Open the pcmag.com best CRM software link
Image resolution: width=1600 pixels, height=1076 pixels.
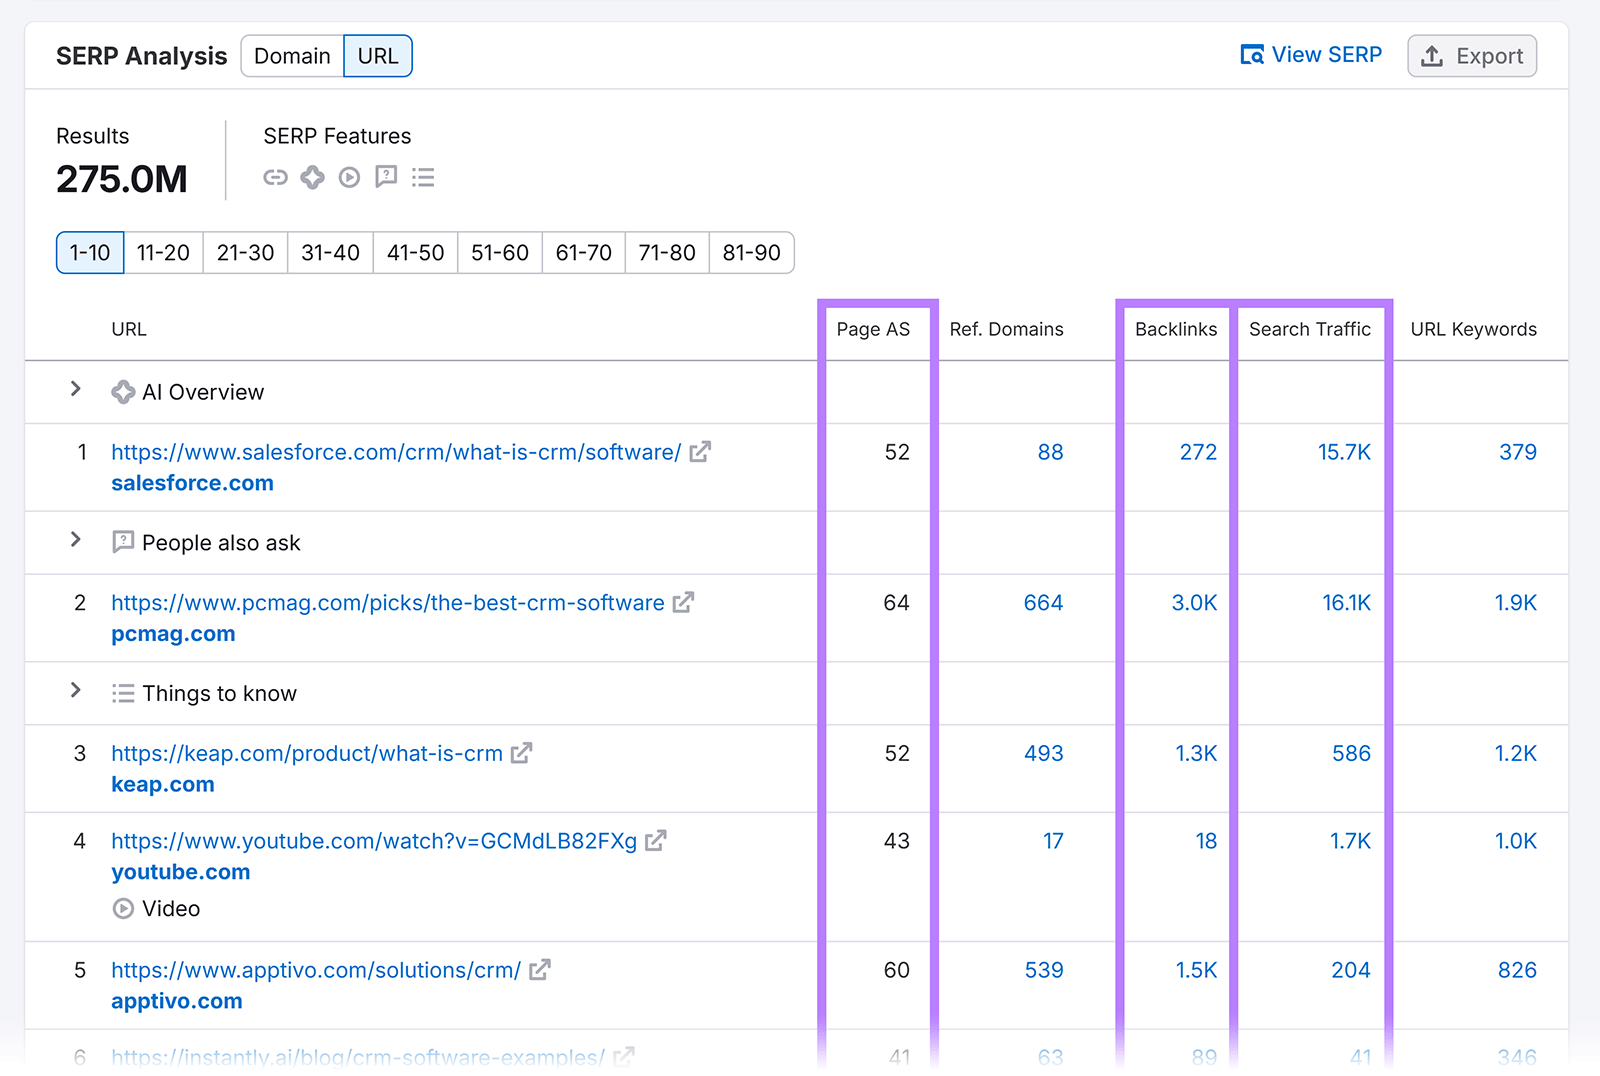[388, 602]
